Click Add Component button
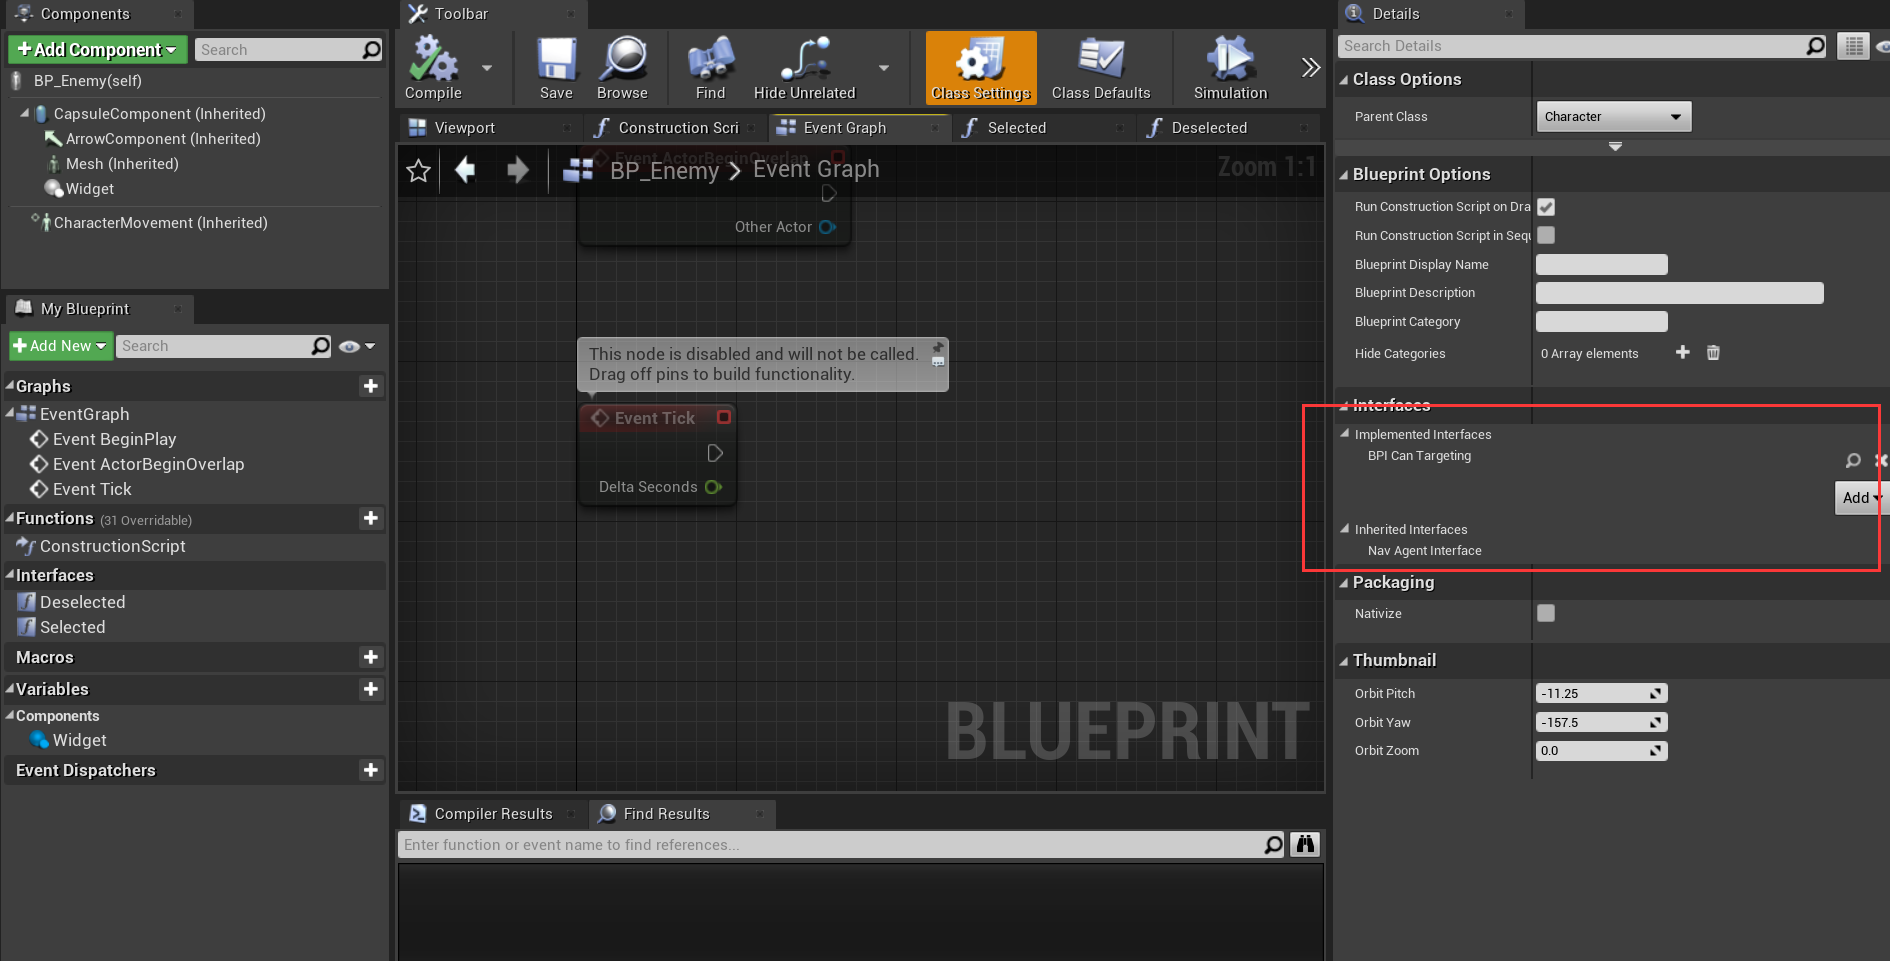The width and height of the screenshot is (1890, 961). point(97,50)
